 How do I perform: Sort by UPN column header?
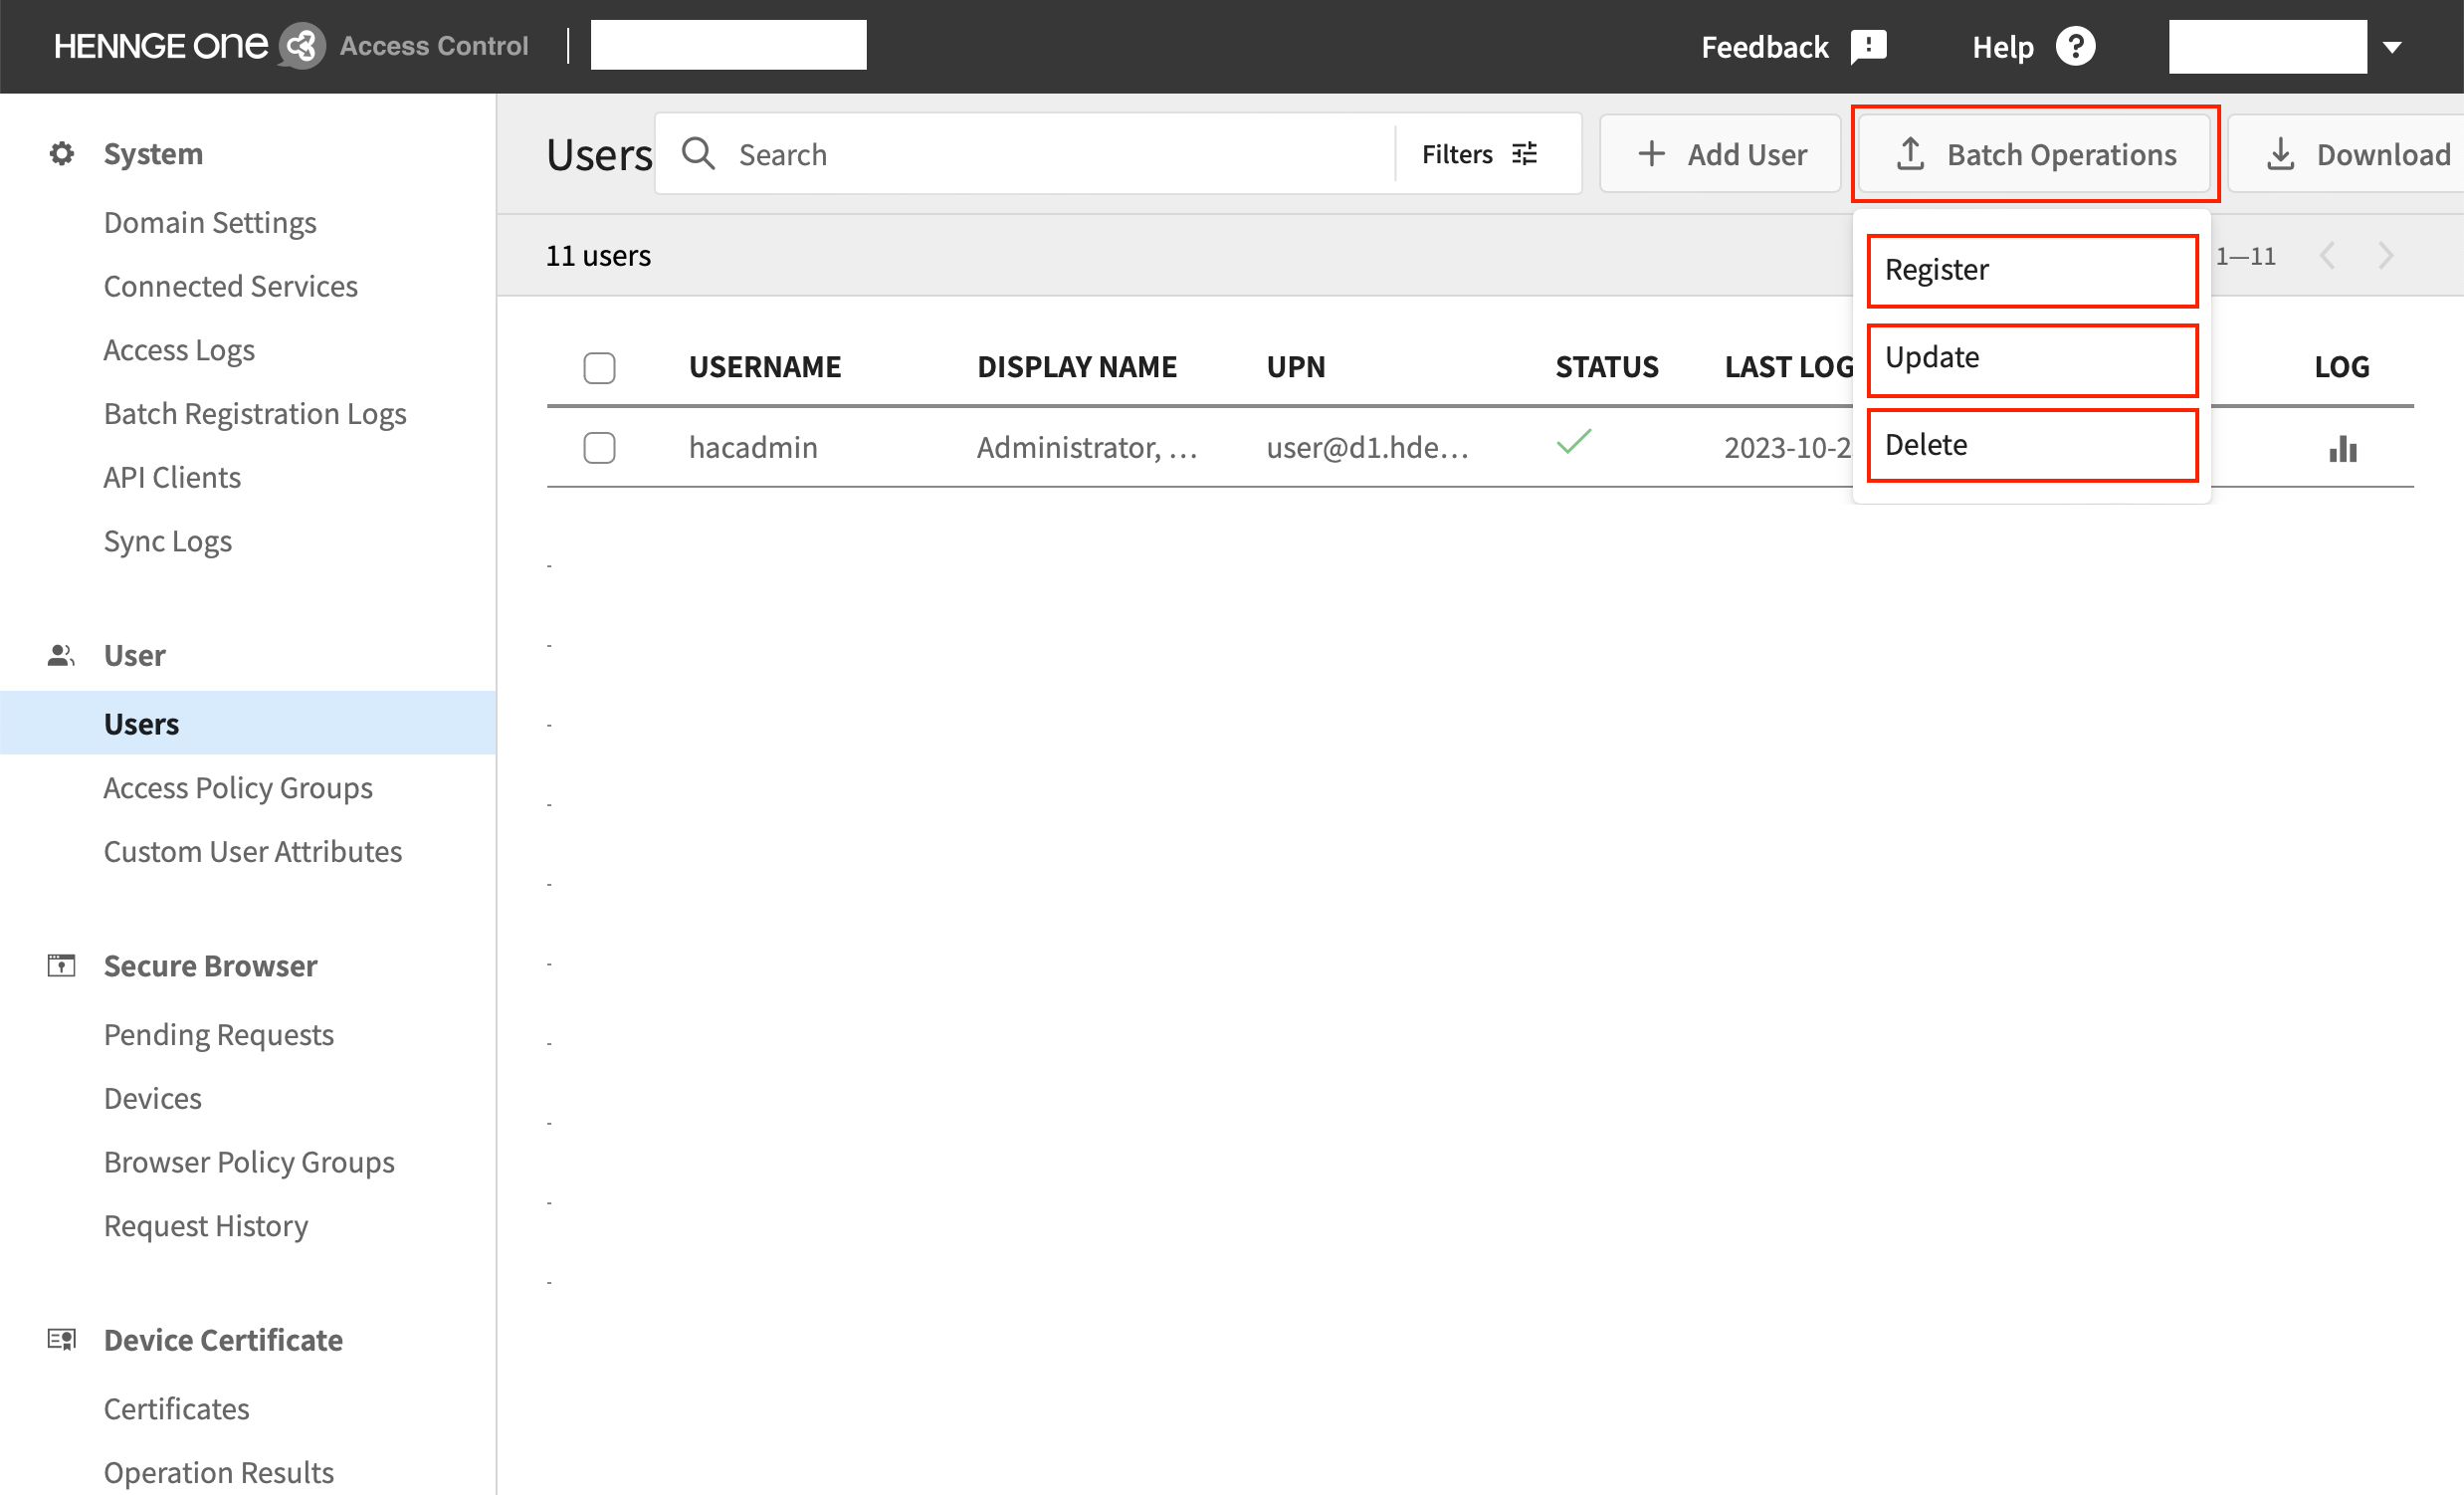click(1295, 367)
